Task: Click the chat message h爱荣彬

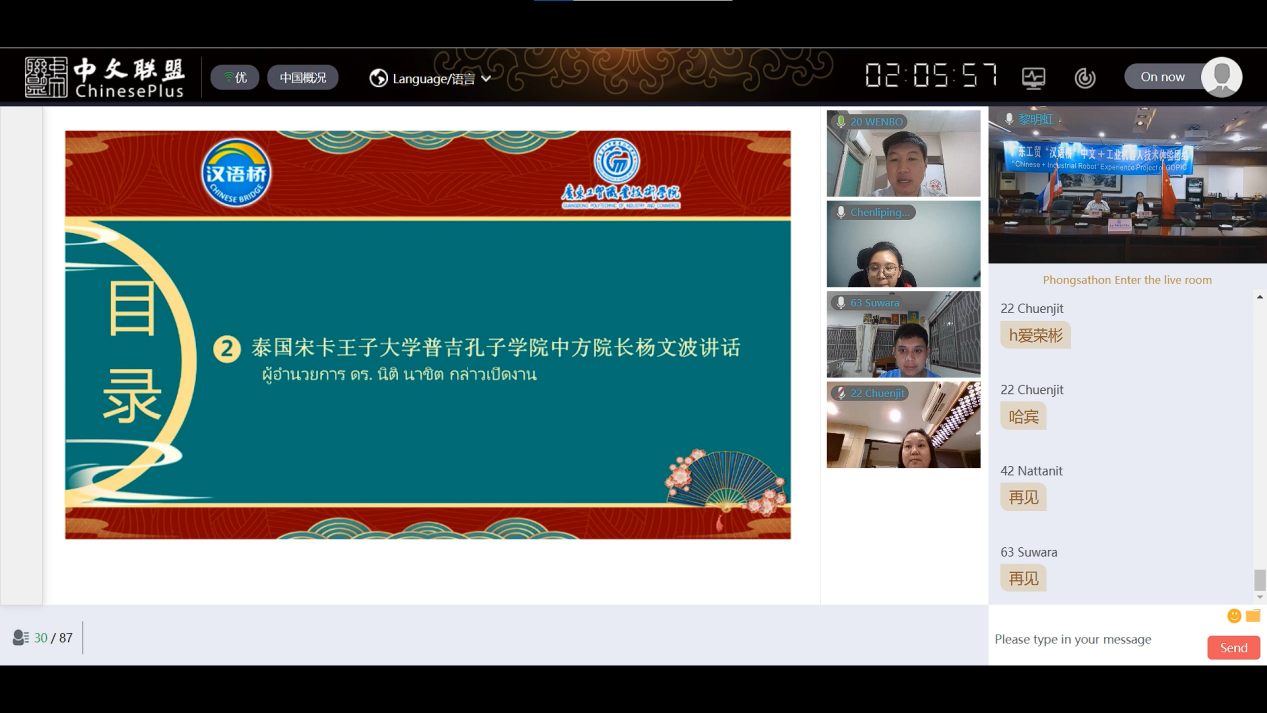Action: coord(1035,335)
